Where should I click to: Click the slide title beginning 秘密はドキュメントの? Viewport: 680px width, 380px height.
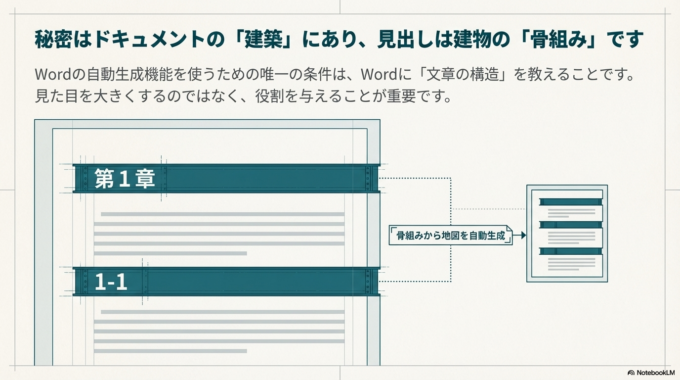coord(339,39)
